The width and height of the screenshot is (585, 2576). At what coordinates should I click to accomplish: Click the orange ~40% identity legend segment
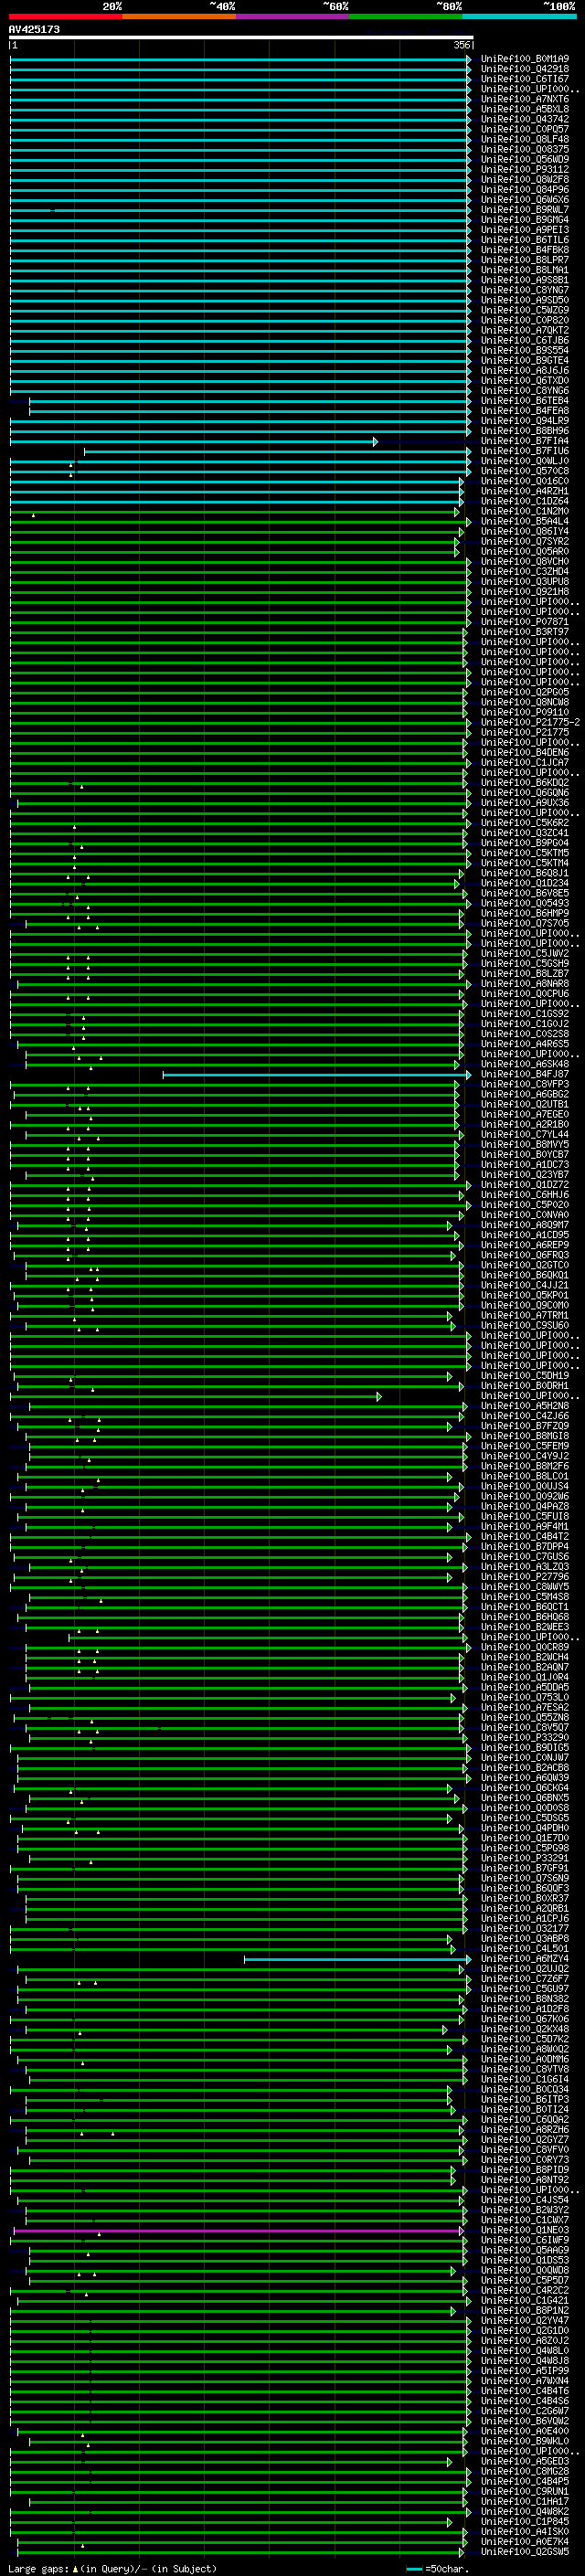(180, 17)
